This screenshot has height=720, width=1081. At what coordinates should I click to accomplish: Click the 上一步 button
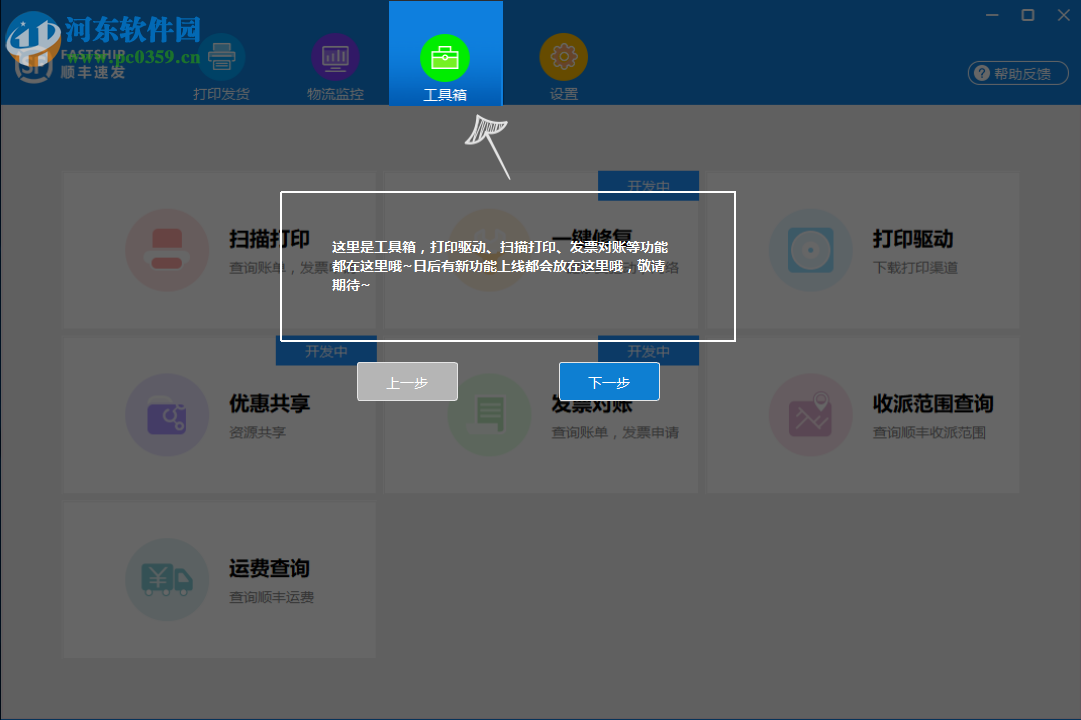click(x=407, y=381)
